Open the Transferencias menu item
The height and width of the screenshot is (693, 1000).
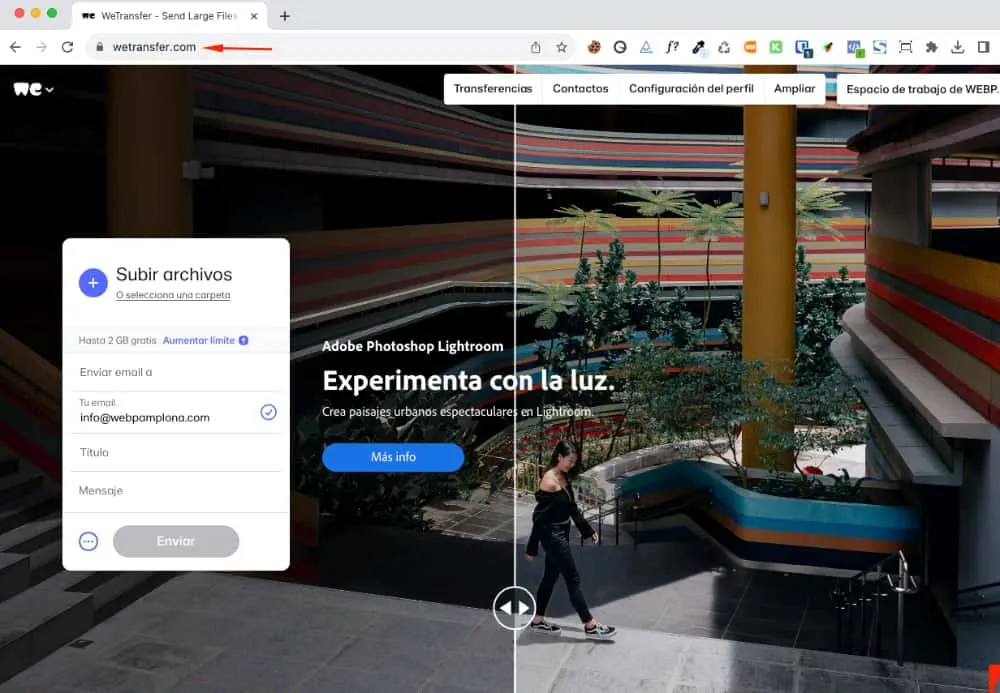click(492, 89)
